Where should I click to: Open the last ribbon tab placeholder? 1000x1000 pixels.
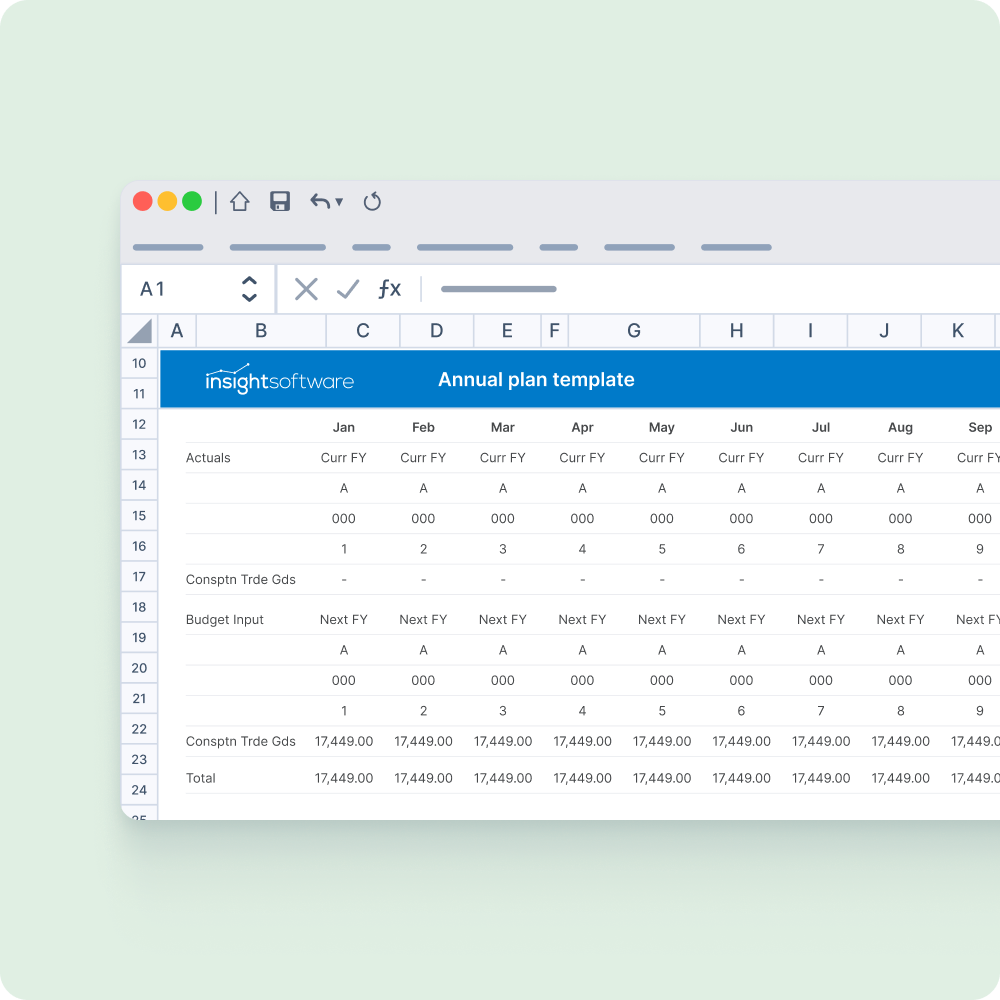coord(736,247)
